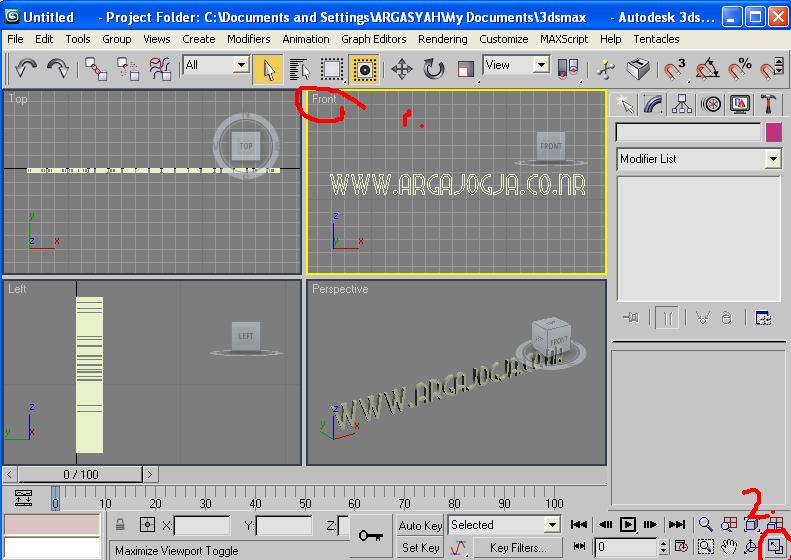Viewport: 791px width, 560px height.
Task: Click the current frame number field
Action: (x=626, y=547)
